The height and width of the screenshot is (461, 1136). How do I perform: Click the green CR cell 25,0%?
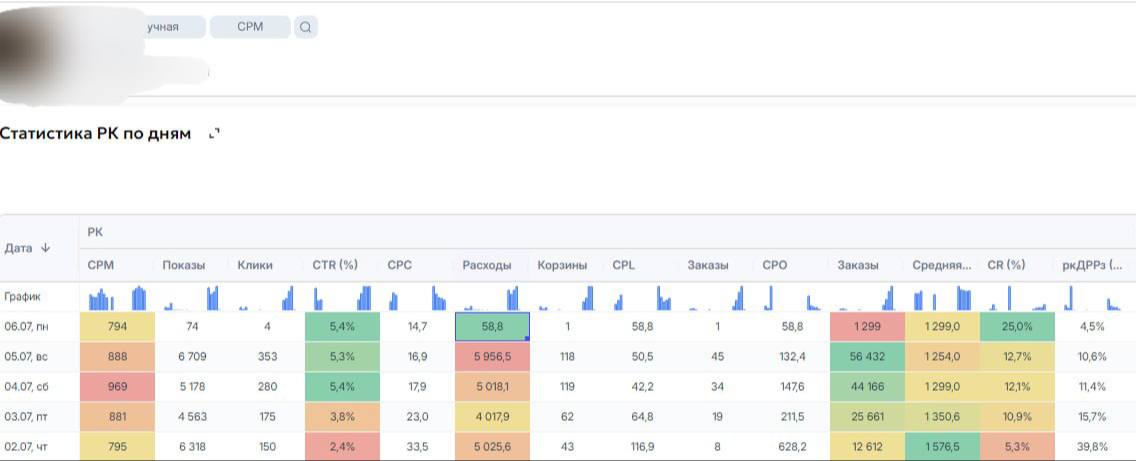(x=1018, y=327)
